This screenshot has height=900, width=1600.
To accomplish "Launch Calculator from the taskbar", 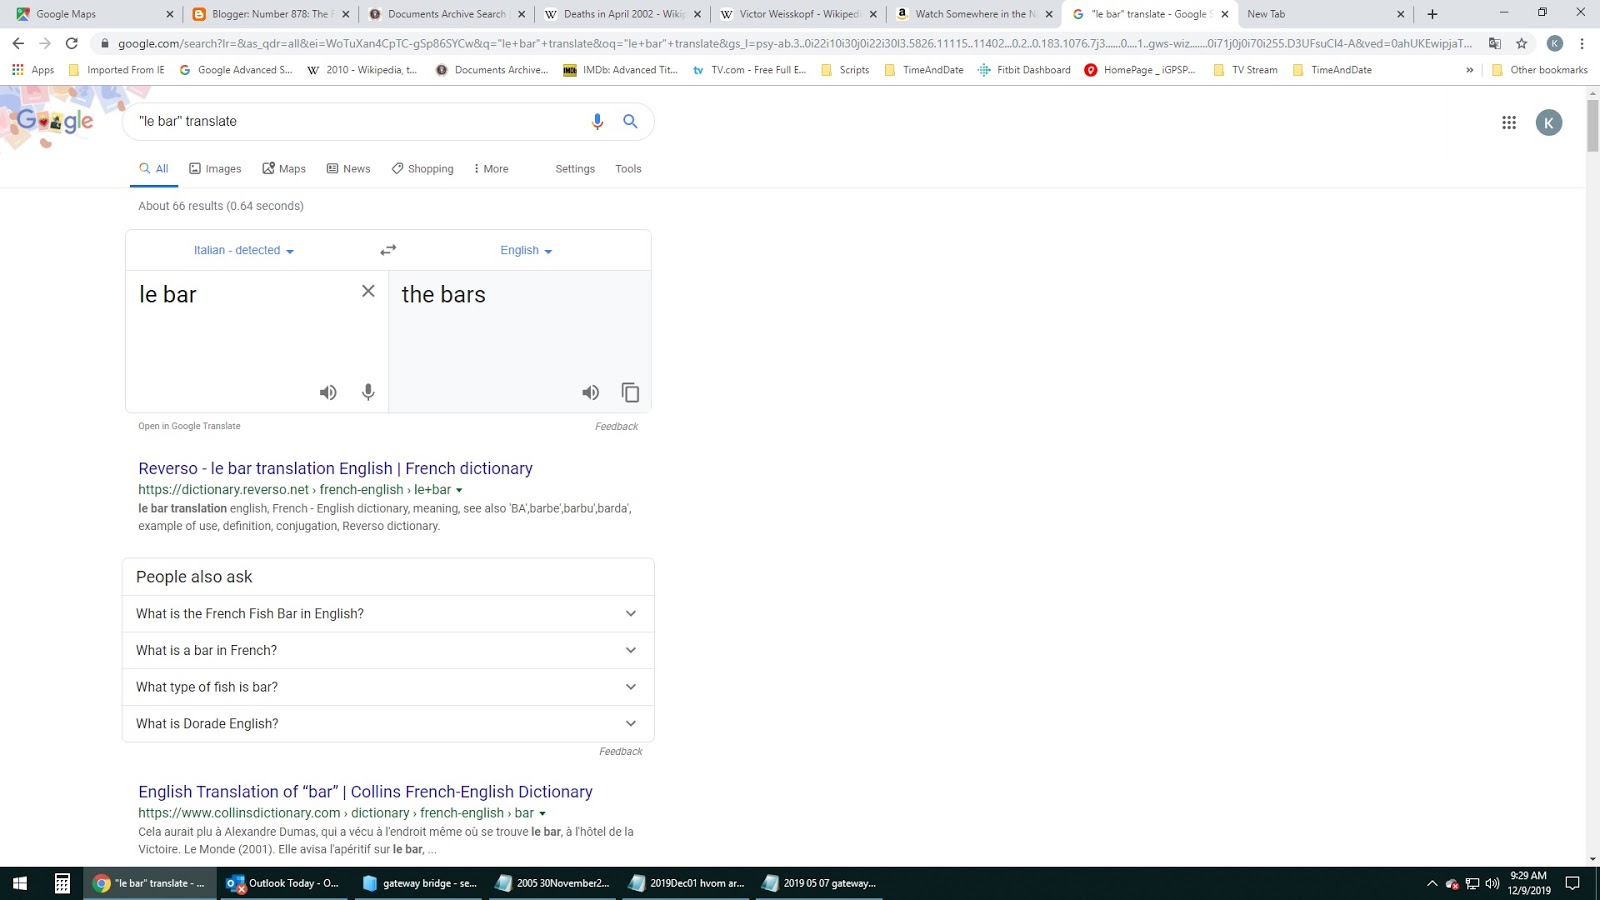I will click(62, 883).
